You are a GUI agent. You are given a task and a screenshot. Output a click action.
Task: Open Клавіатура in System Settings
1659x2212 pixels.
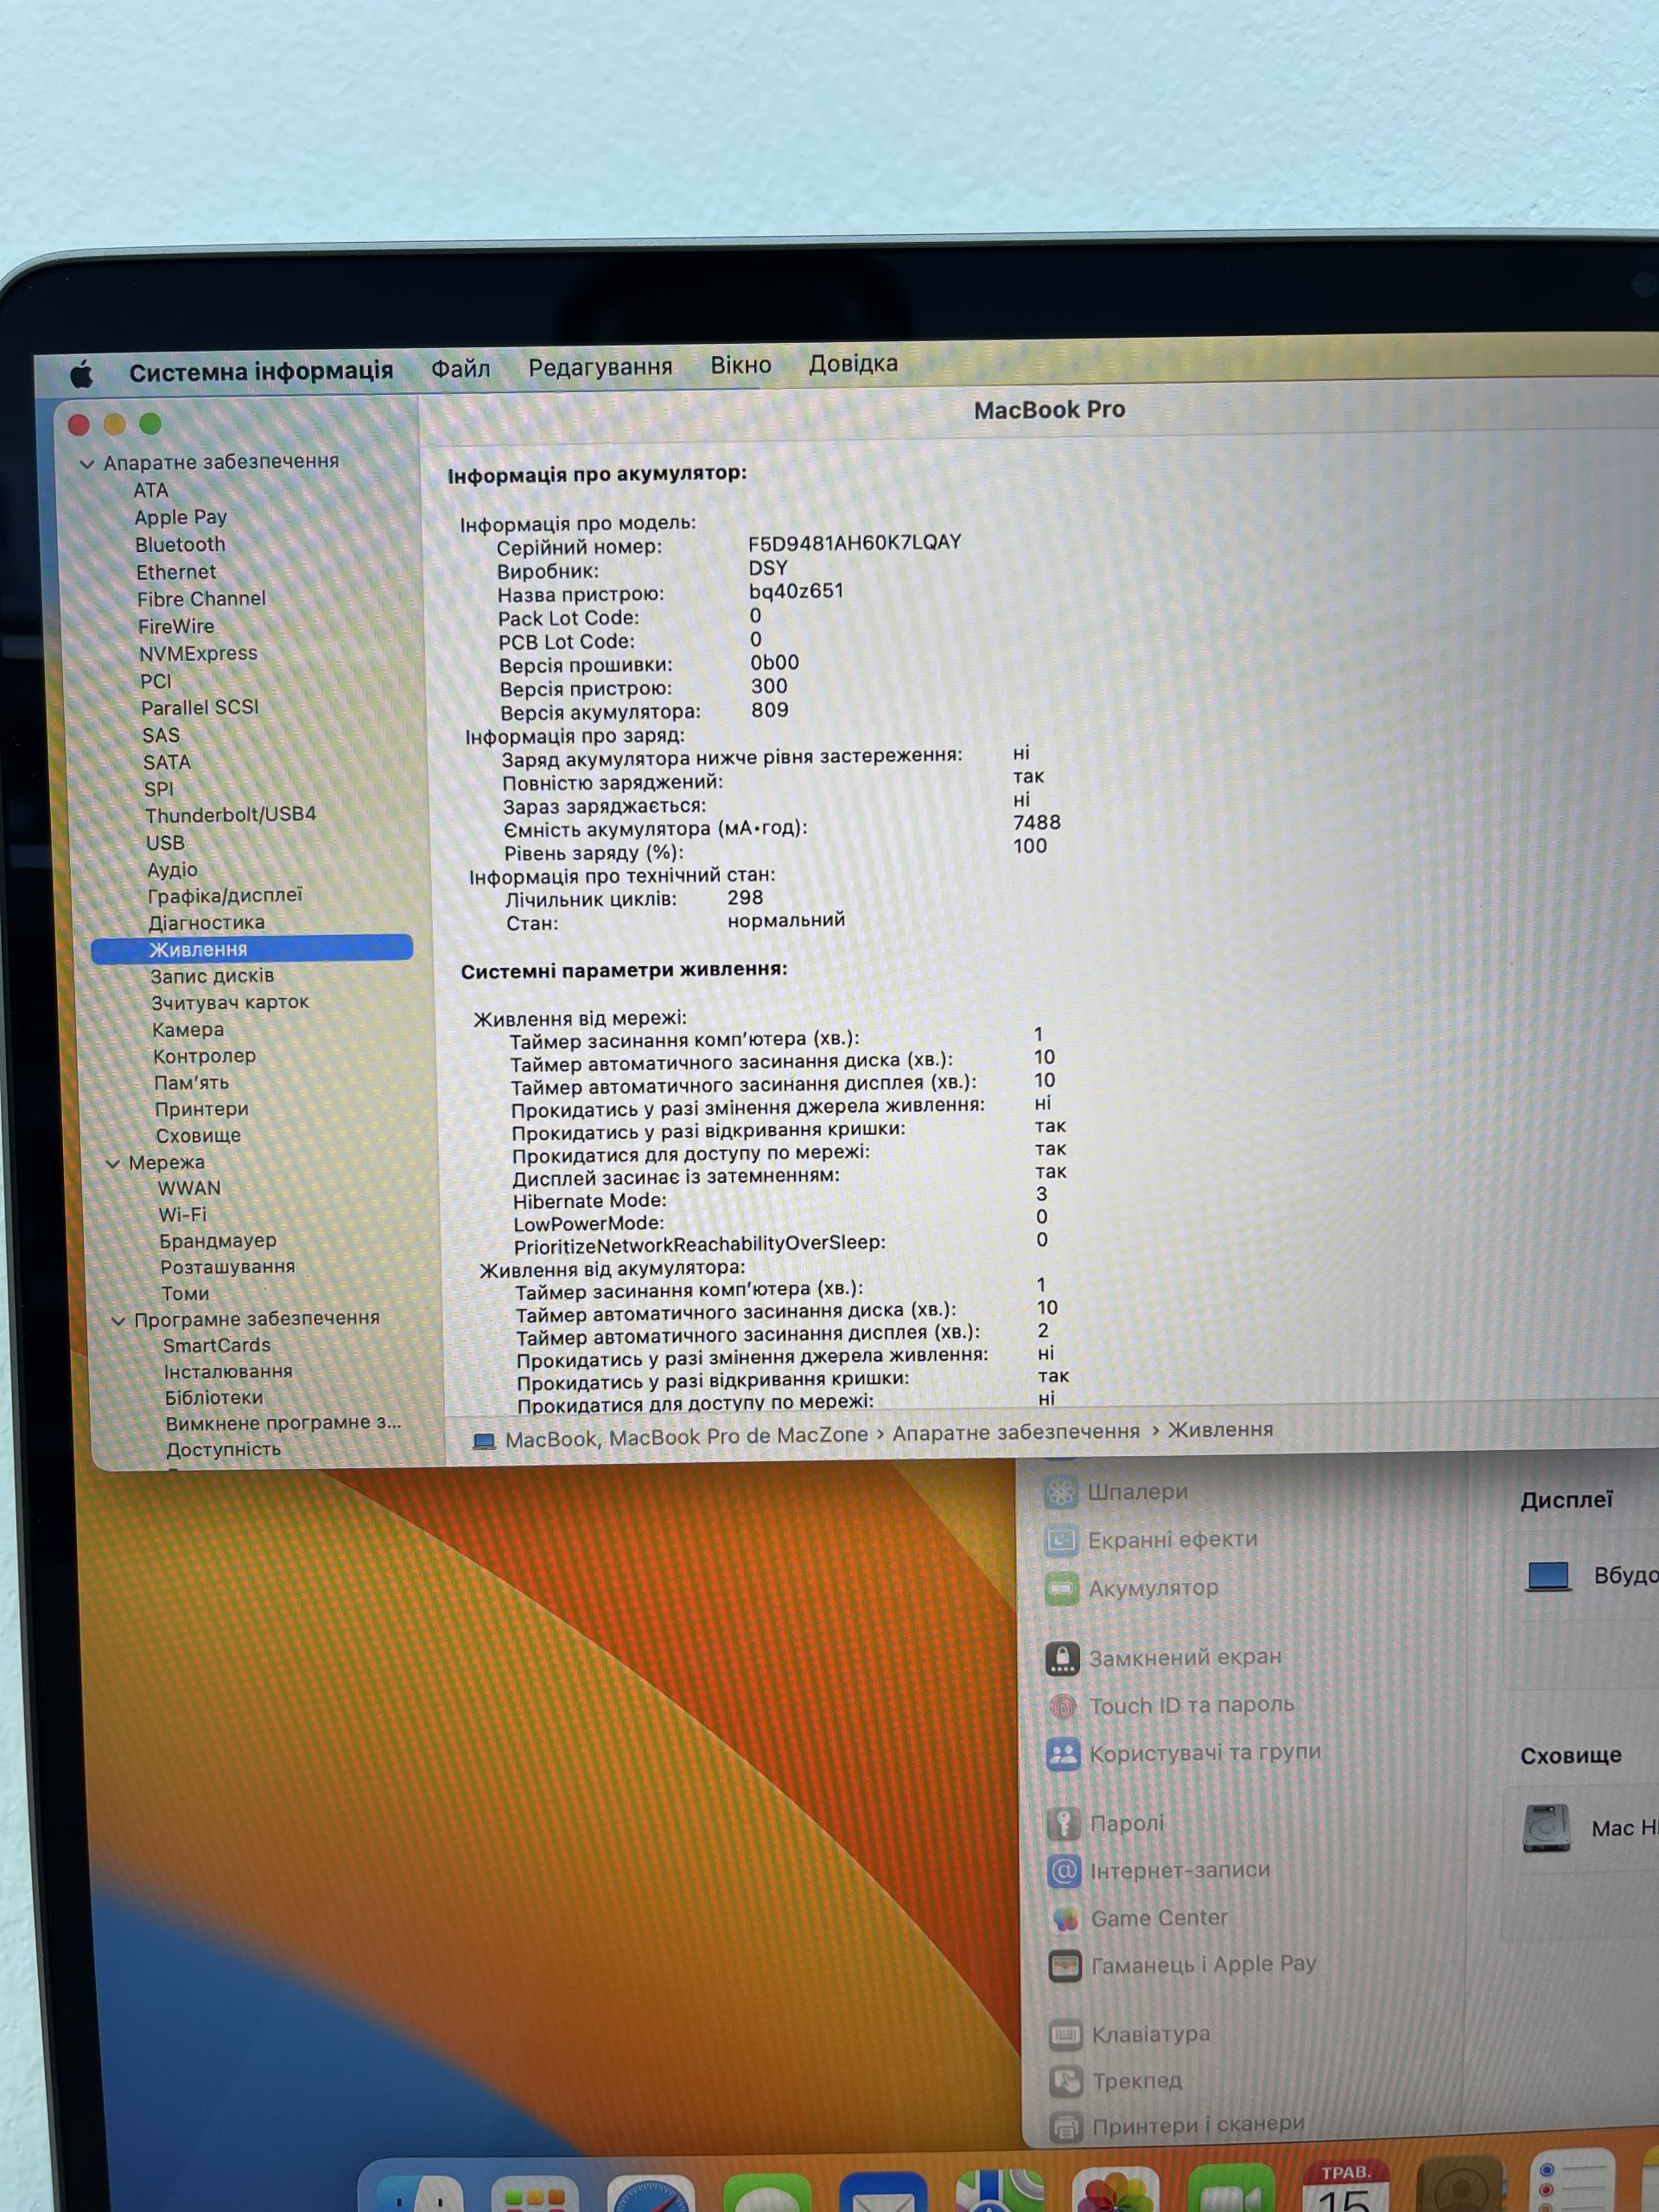tap(1150, 2034)
